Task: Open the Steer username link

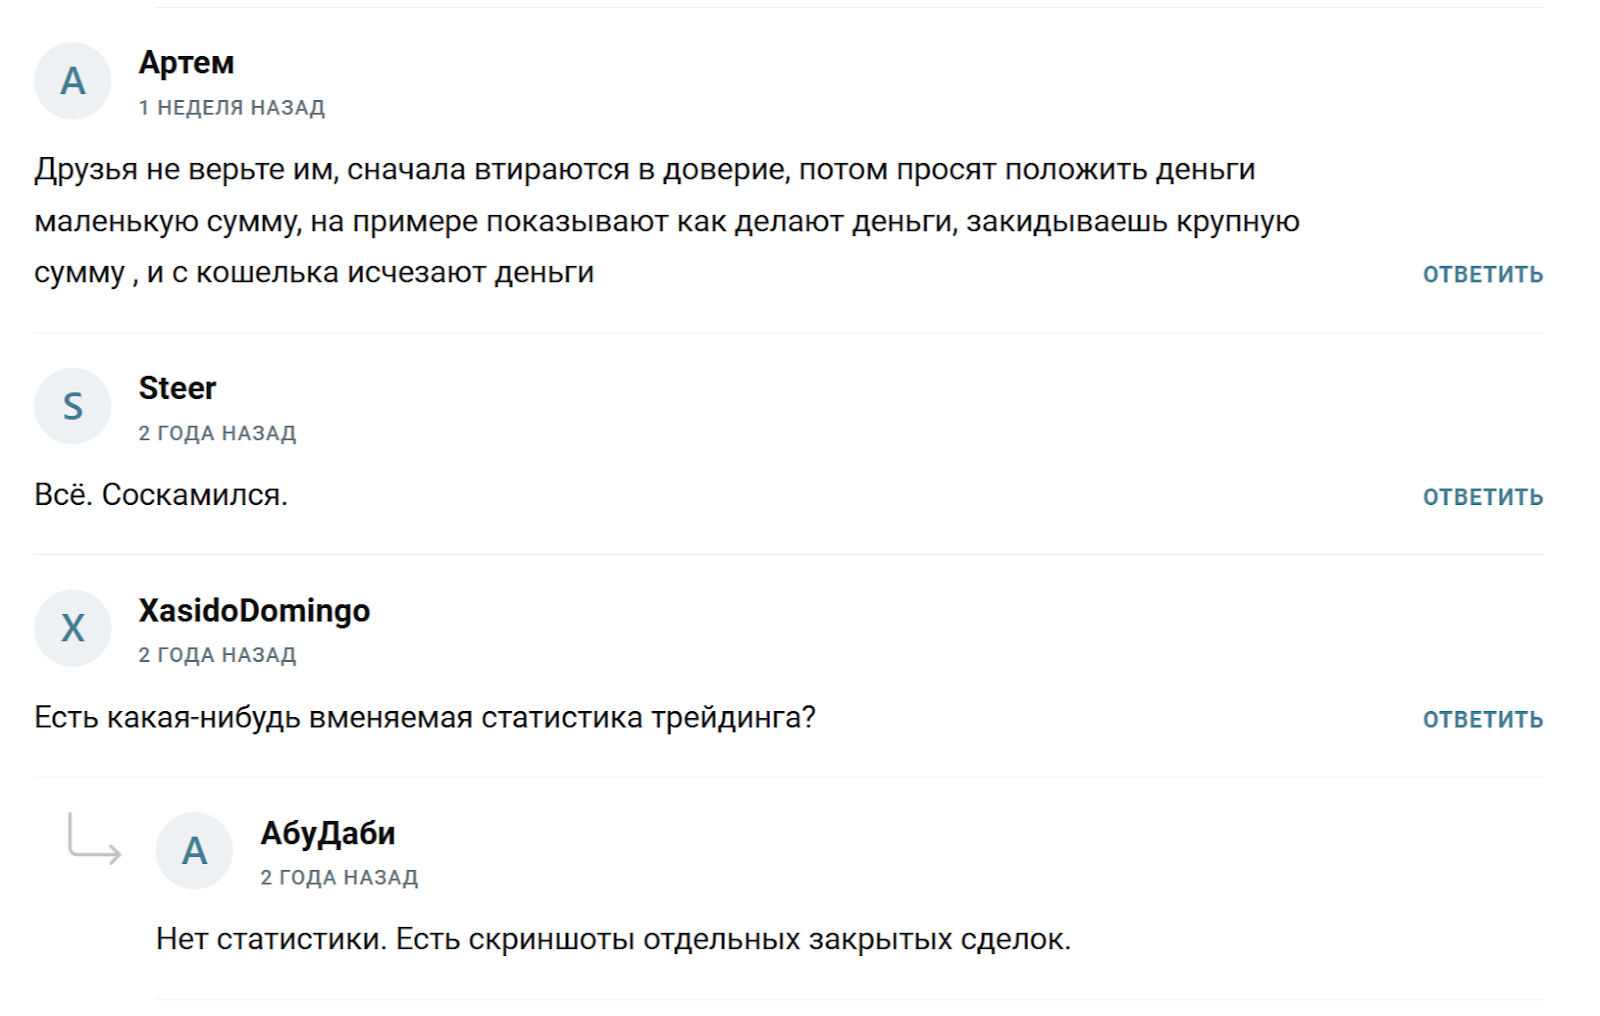Action: (177, 388)
